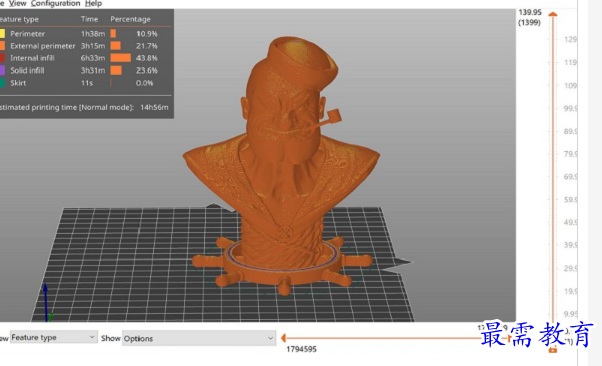Open the Show Options dropdown
The image size is (602, 366).
coord(199,338)
